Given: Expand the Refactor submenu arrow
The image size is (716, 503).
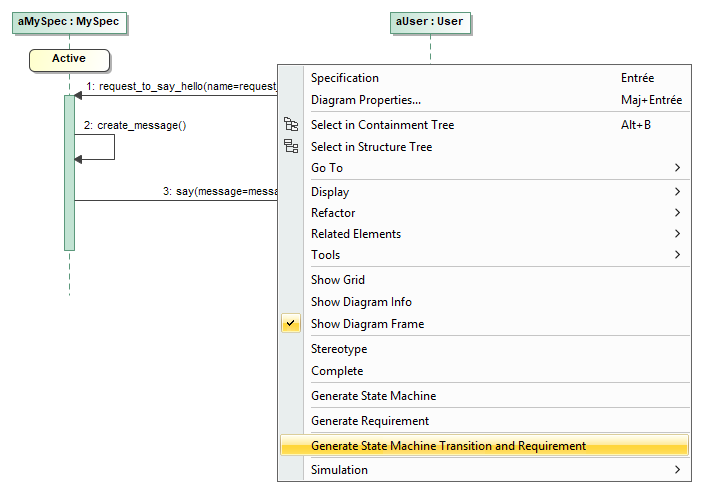Looking at the screenshot, I should (x=677, y=212).
